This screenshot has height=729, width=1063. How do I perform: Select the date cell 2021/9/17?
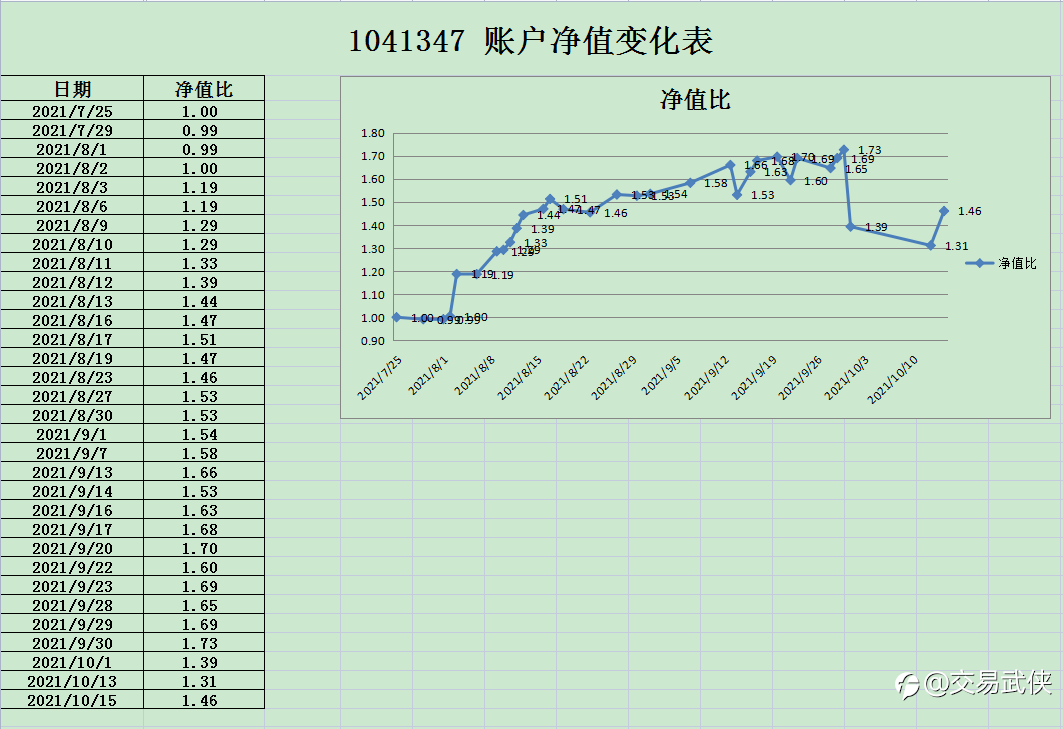(x=72, y=529)
